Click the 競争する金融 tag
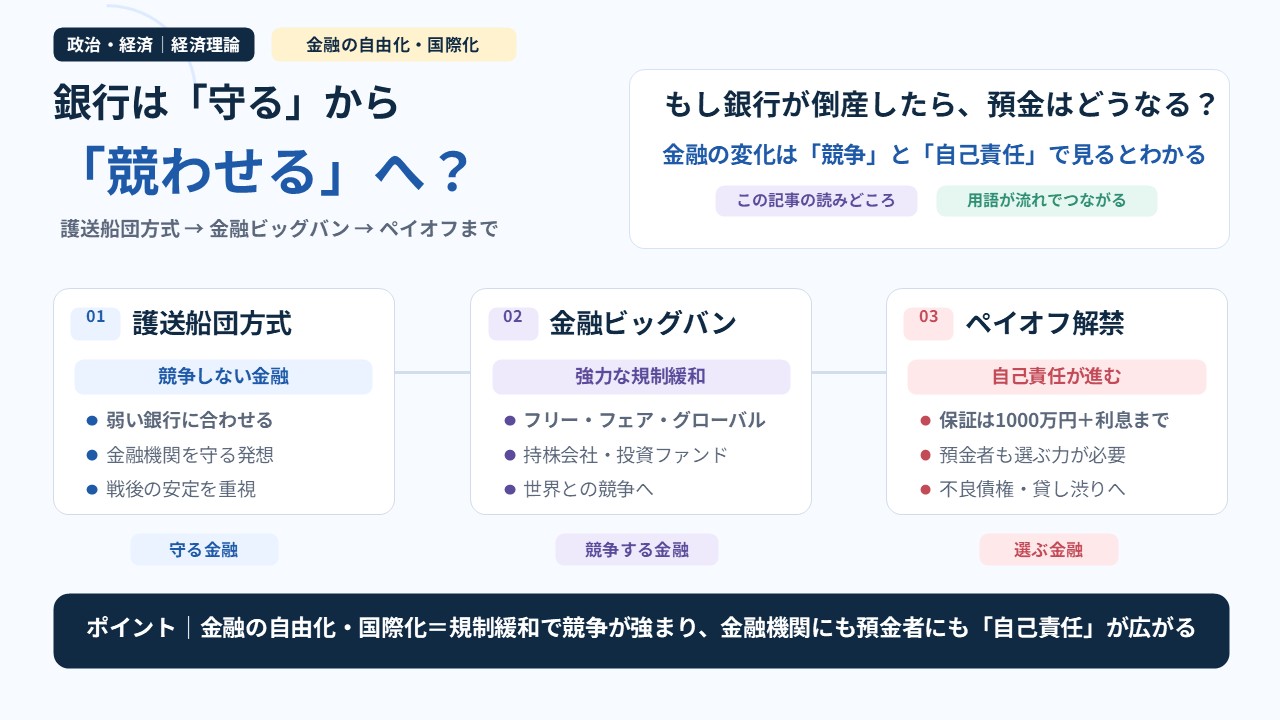Viewport: 1280px width, 720px height. [x=637, y=549]
